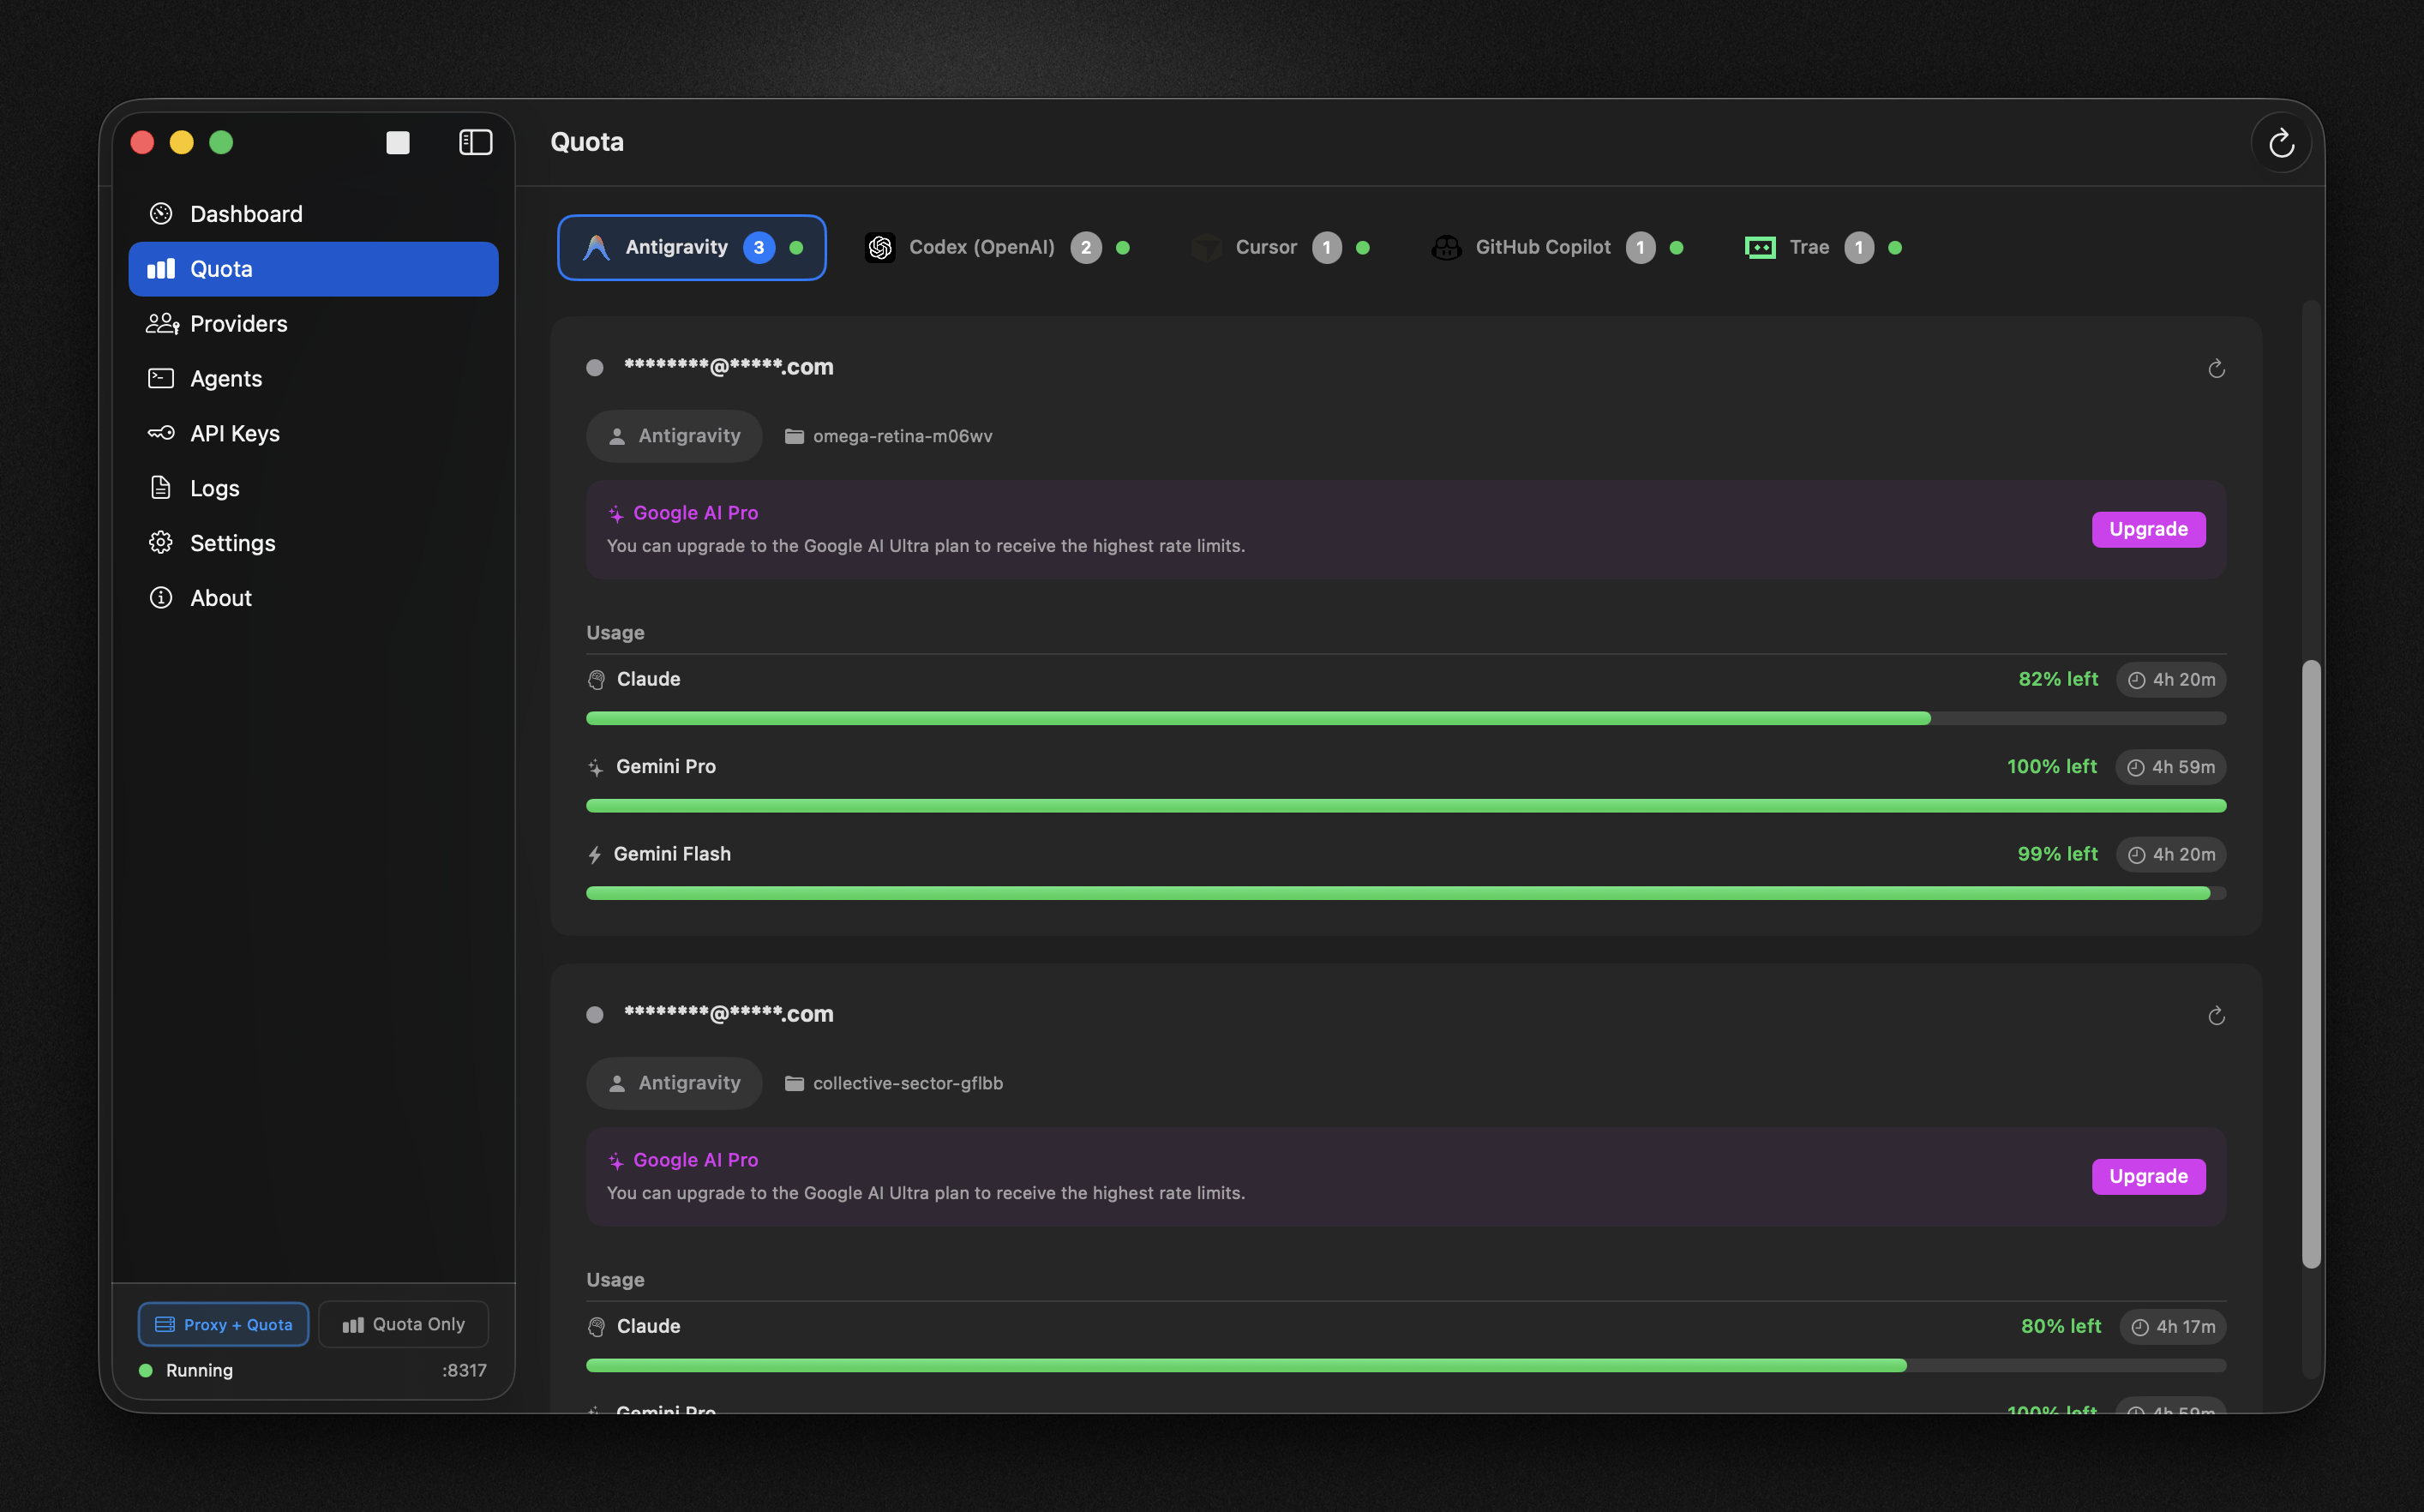Toggle the sidebar panel icon
Image resolution: width=2424 pixels, height=1512 pixels.
[x=475, y=142]
